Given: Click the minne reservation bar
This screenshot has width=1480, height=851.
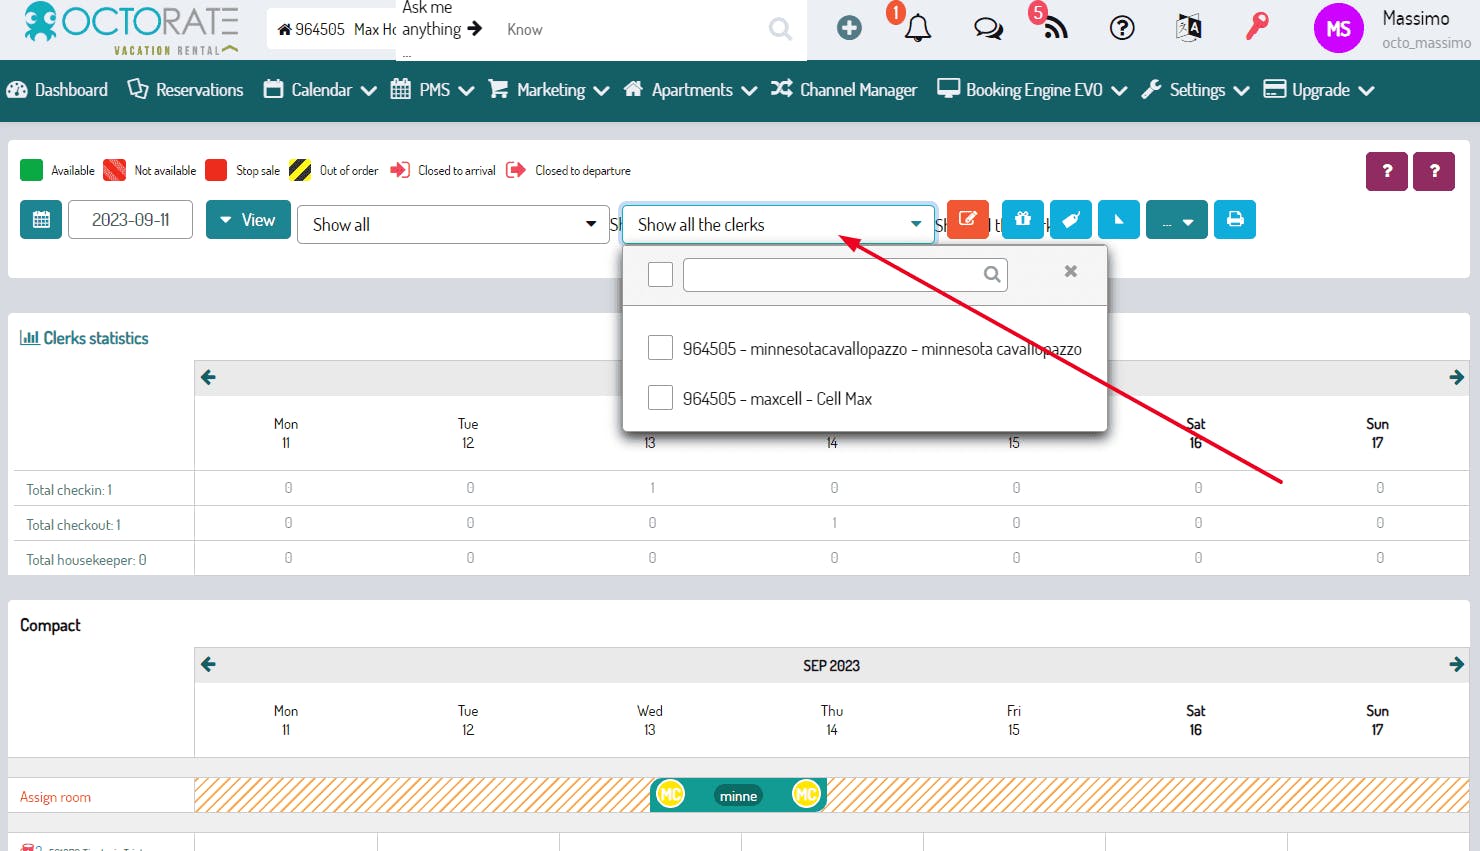Looking at the screenshot, I should 738,796.
